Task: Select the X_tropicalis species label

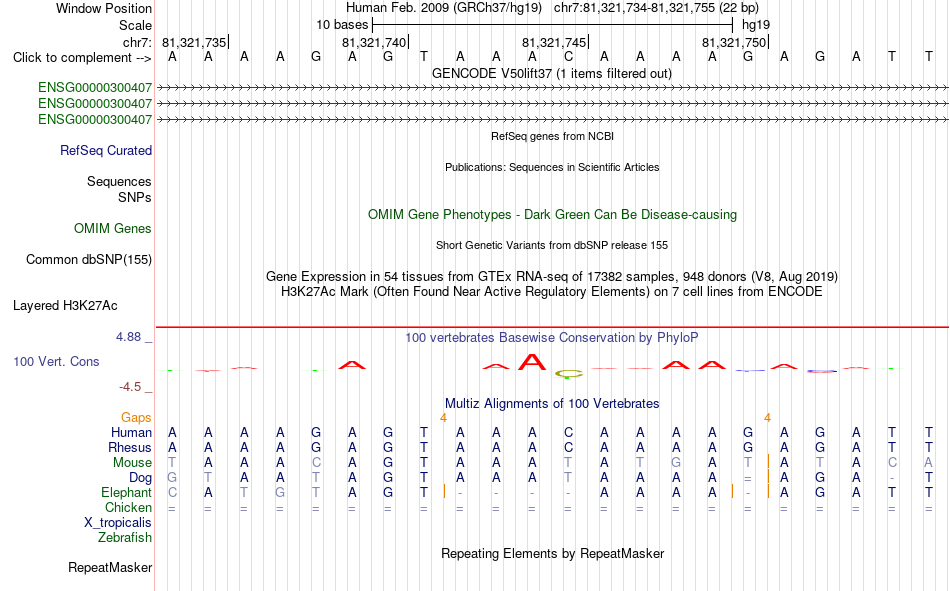Action: 118,523
